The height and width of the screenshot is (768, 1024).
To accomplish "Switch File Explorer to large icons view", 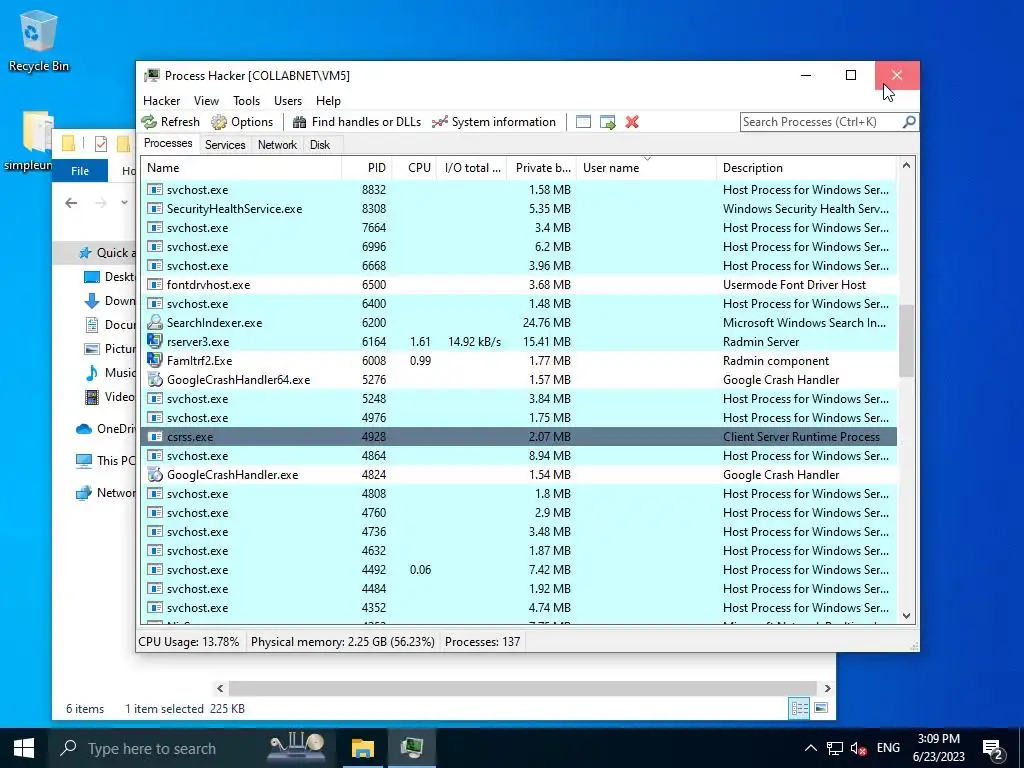I will tap(821, 708).
